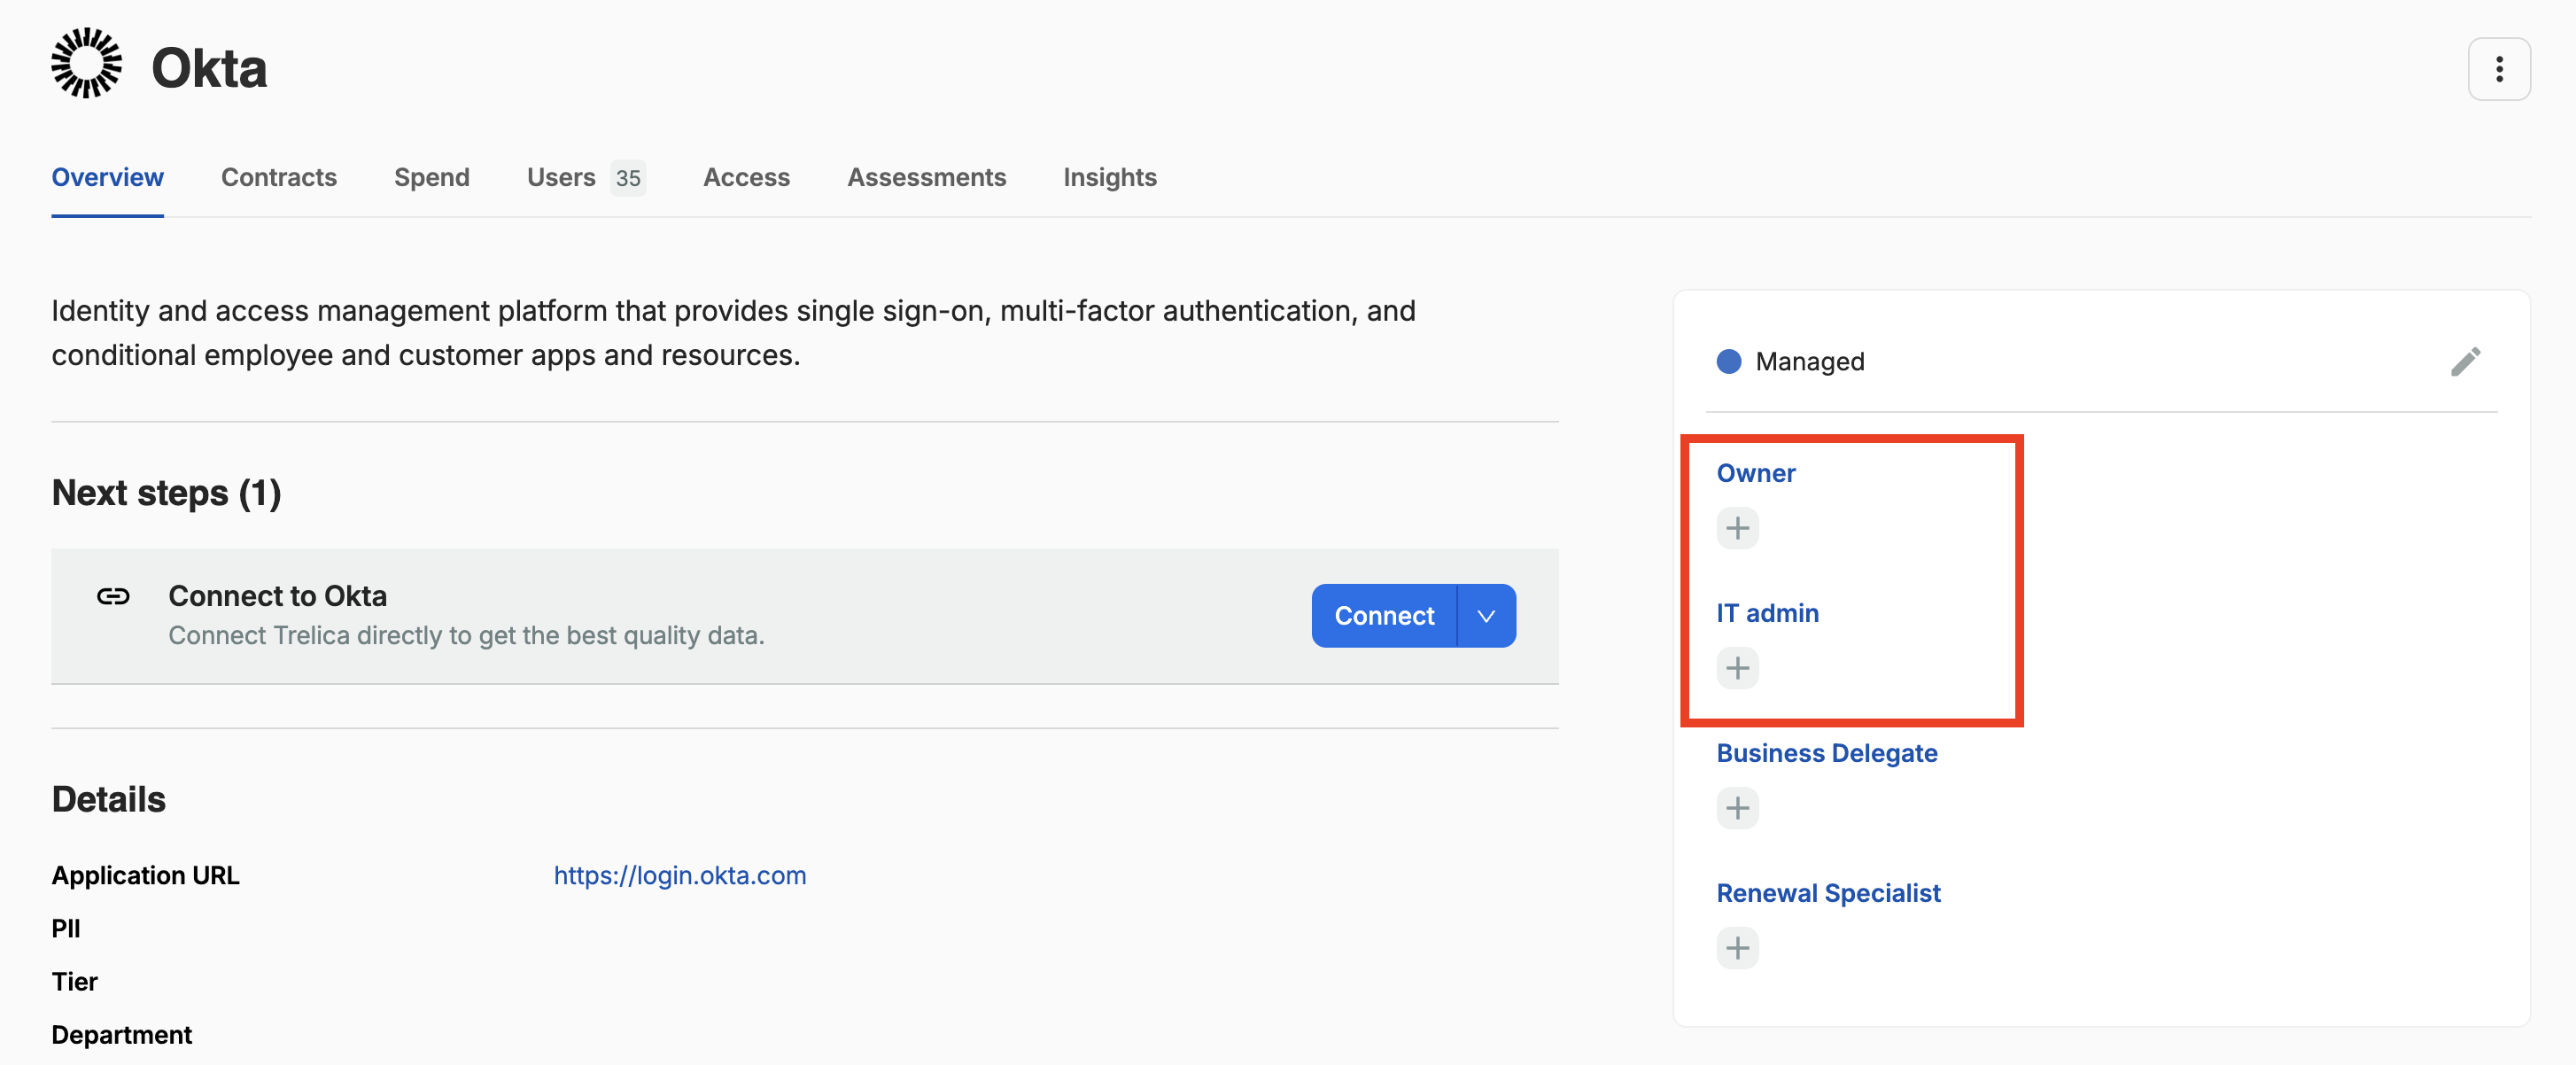Screen dimensions: 2576x1065
Task: Click the chain link icon near Connect to Okta
Action: click(113, 597)
